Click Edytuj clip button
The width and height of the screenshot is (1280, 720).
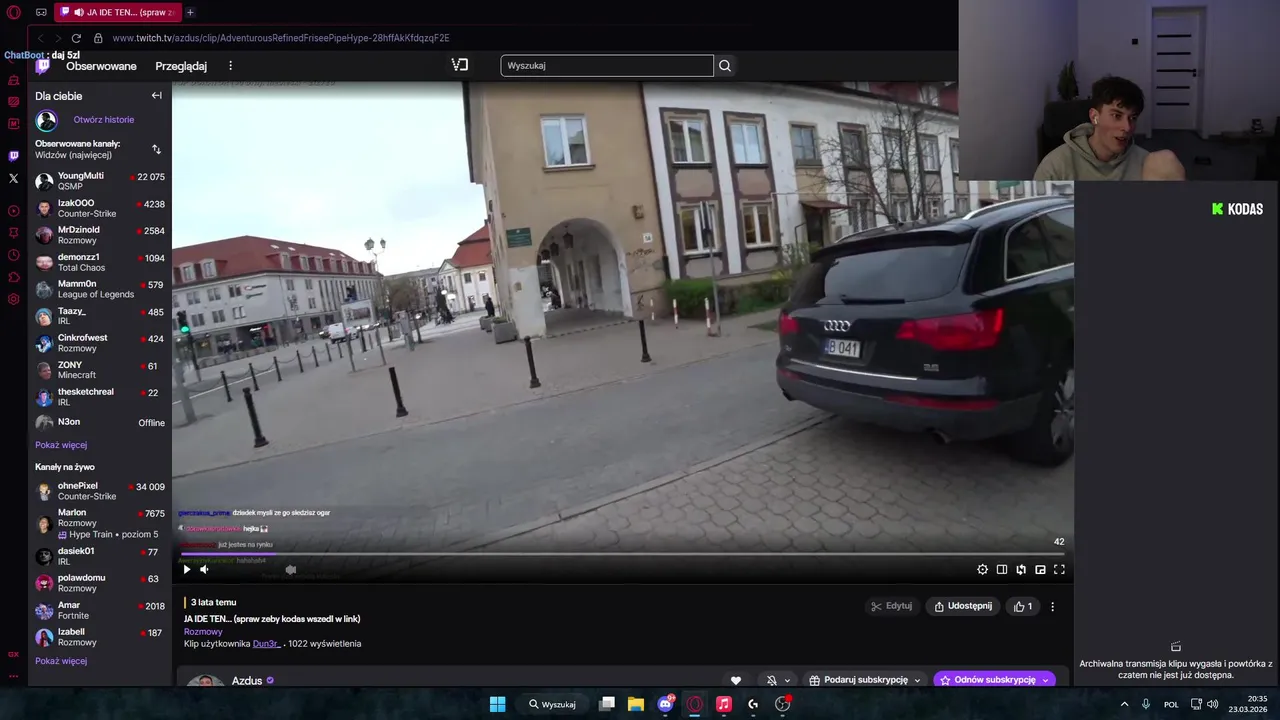click(x=892, y=606)
